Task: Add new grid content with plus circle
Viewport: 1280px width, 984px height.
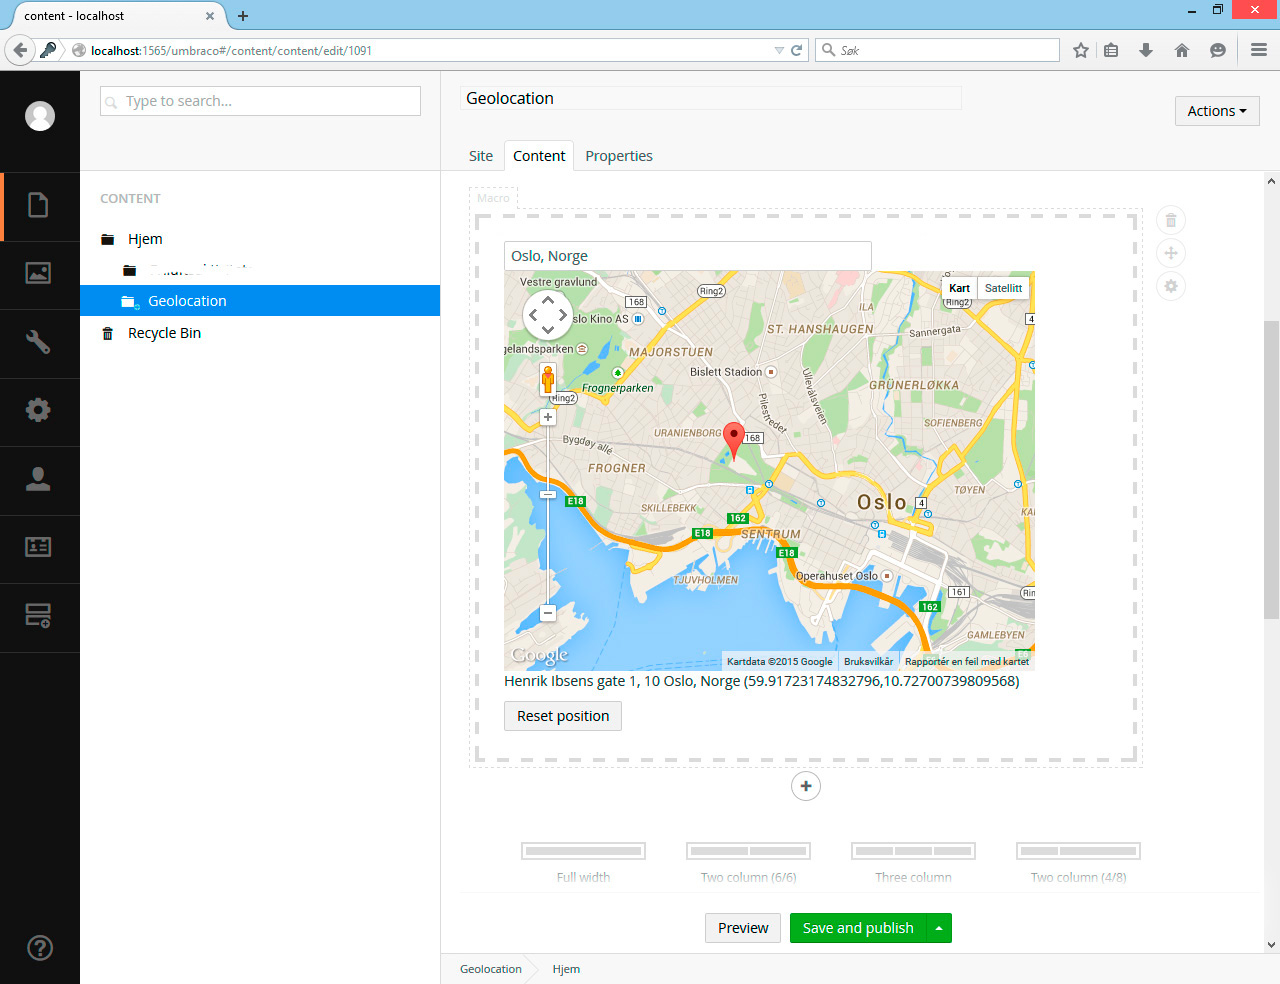Action: (x=806, y=786)
